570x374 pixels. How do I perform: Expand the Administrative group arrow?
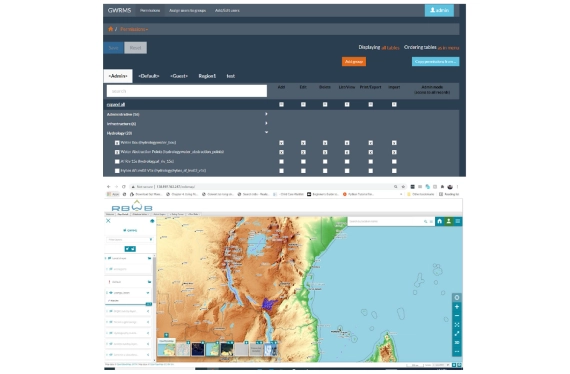[266, 114]
